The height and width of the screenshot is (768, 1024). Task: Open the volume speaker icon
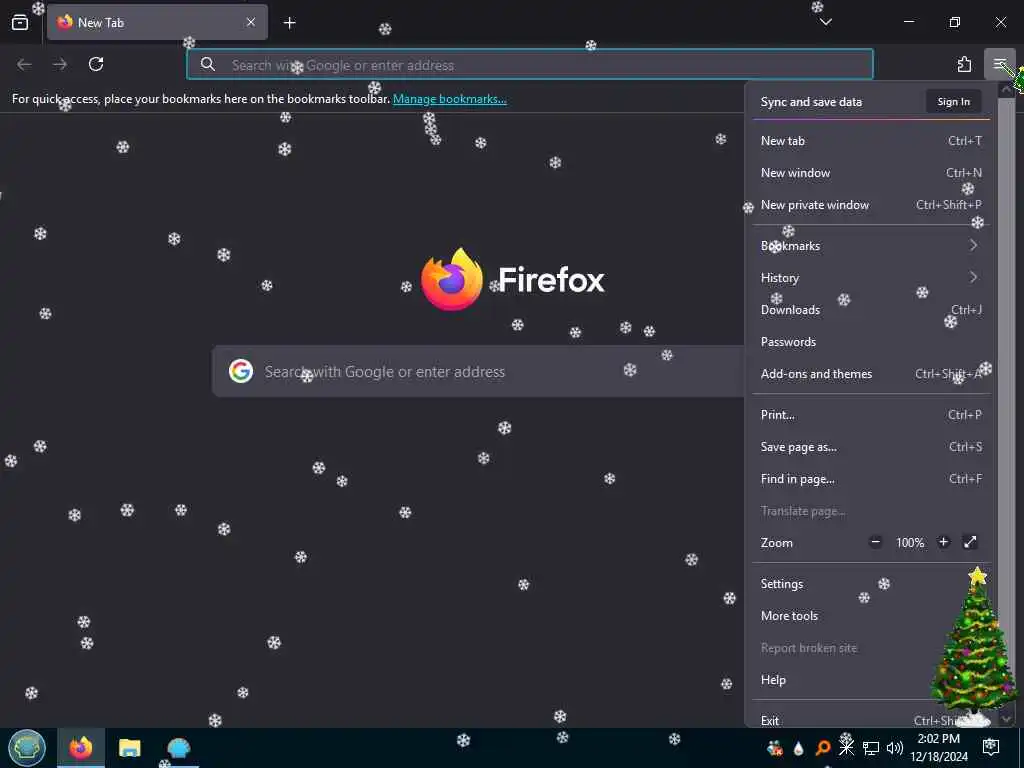click(895, 748)
